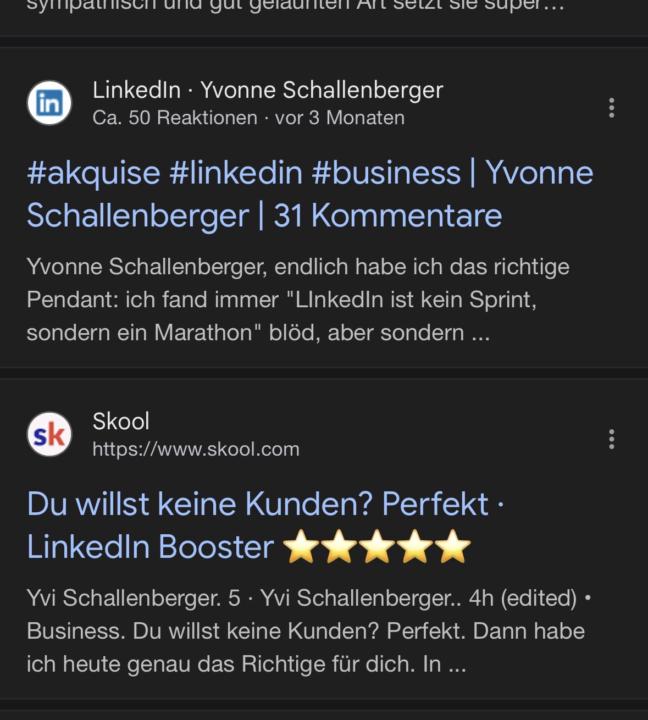Tap the "LinkedIn · Yvonne Schallenberger" source label
648x720 pixels.
click(x=267, y=90)
